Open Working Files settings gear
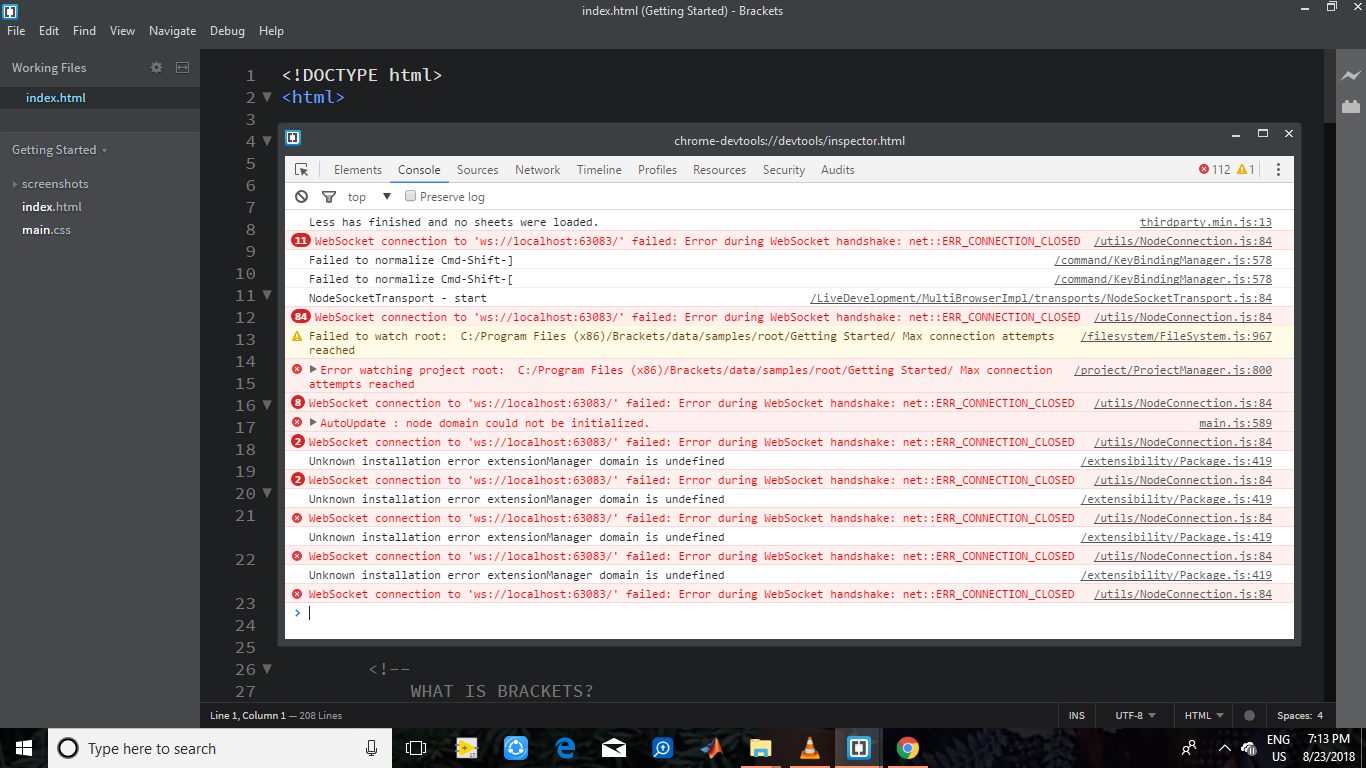 pyautogui.click(x=156, y=67)
